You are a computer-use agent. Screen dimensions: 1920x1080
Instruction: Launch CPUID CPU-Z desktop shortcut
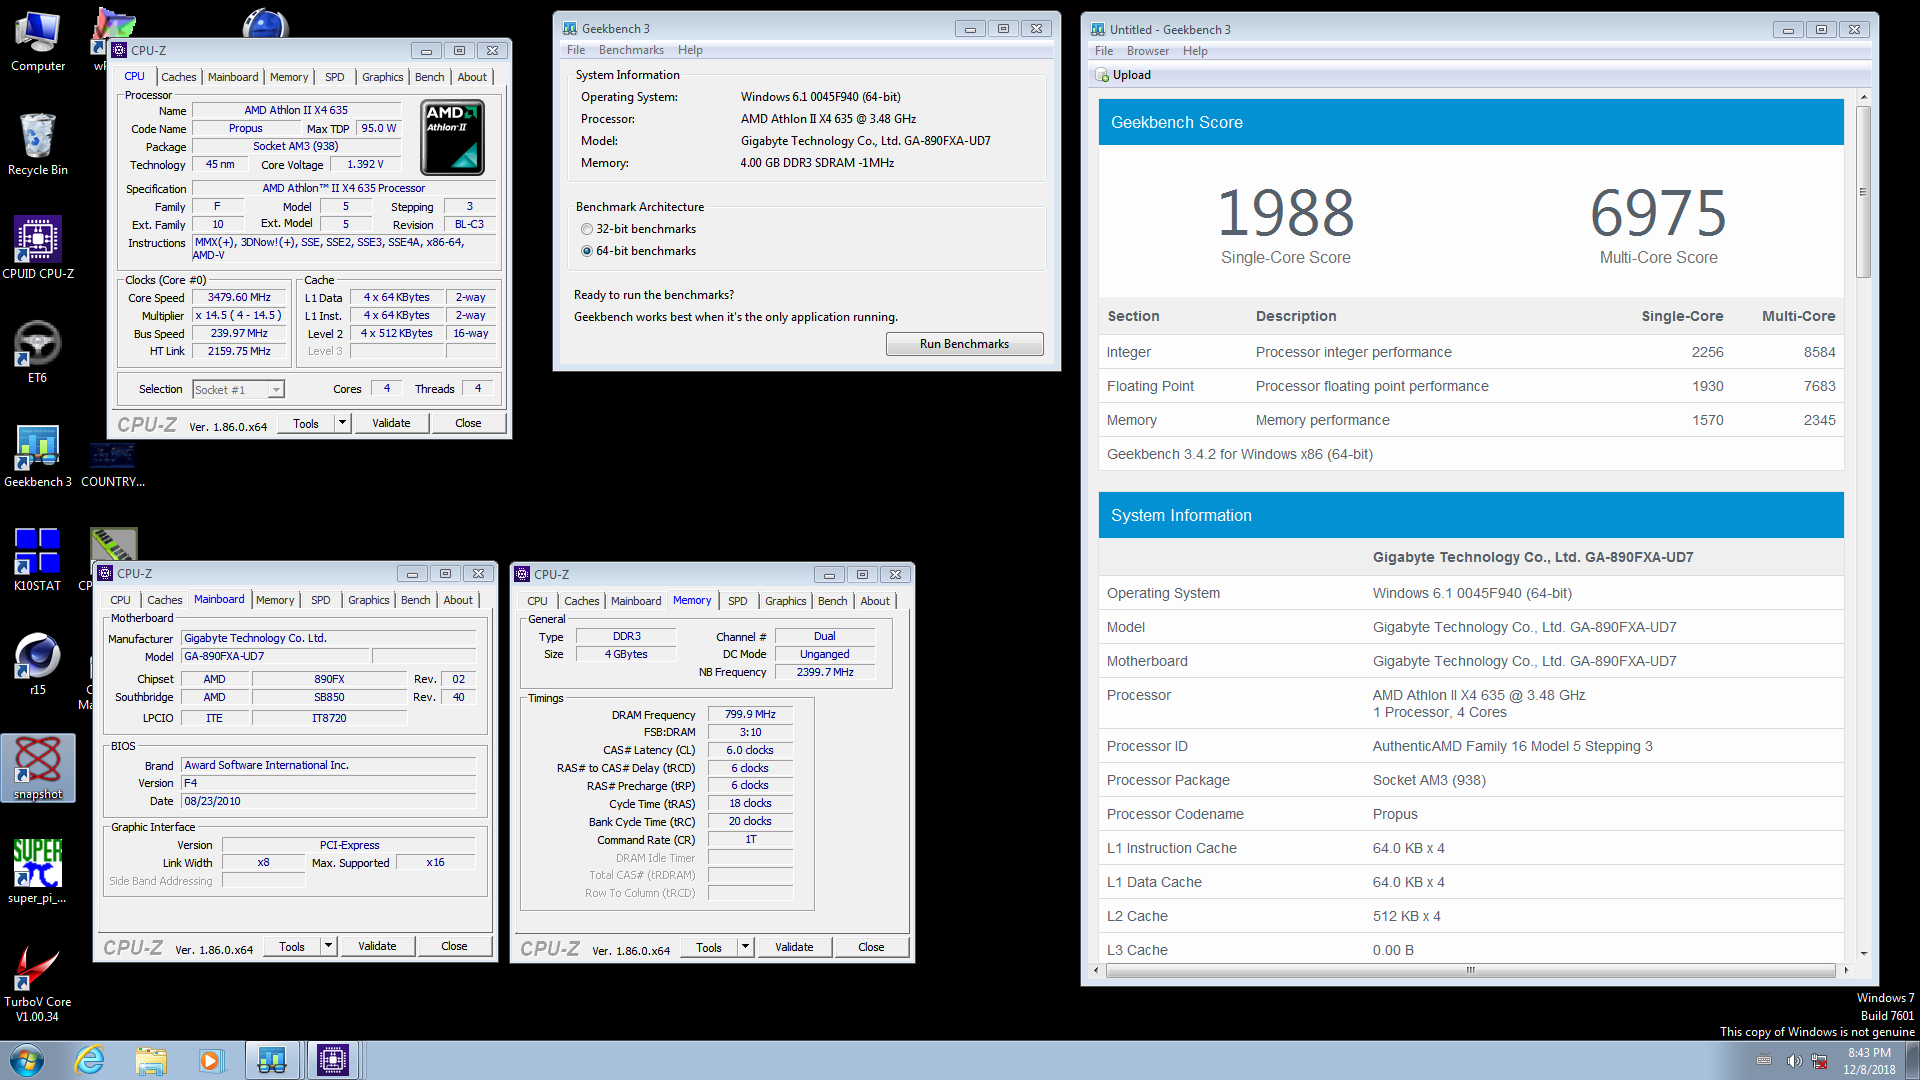38,247
